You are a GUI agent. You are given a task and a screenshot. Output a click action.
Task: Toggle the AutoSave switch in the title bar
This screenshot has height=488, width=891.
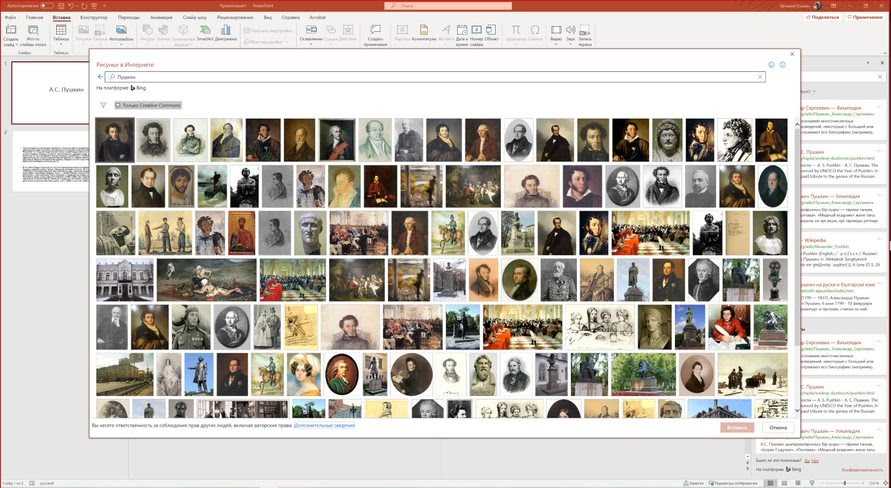(x=46, y=5)
